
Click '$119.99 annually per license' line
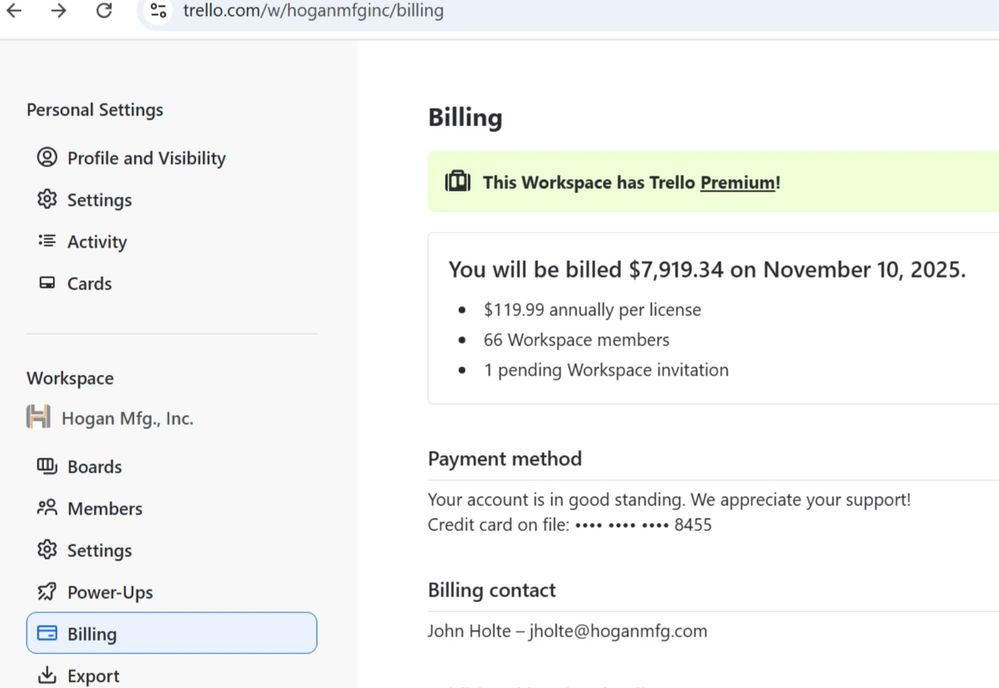point(593,310)
